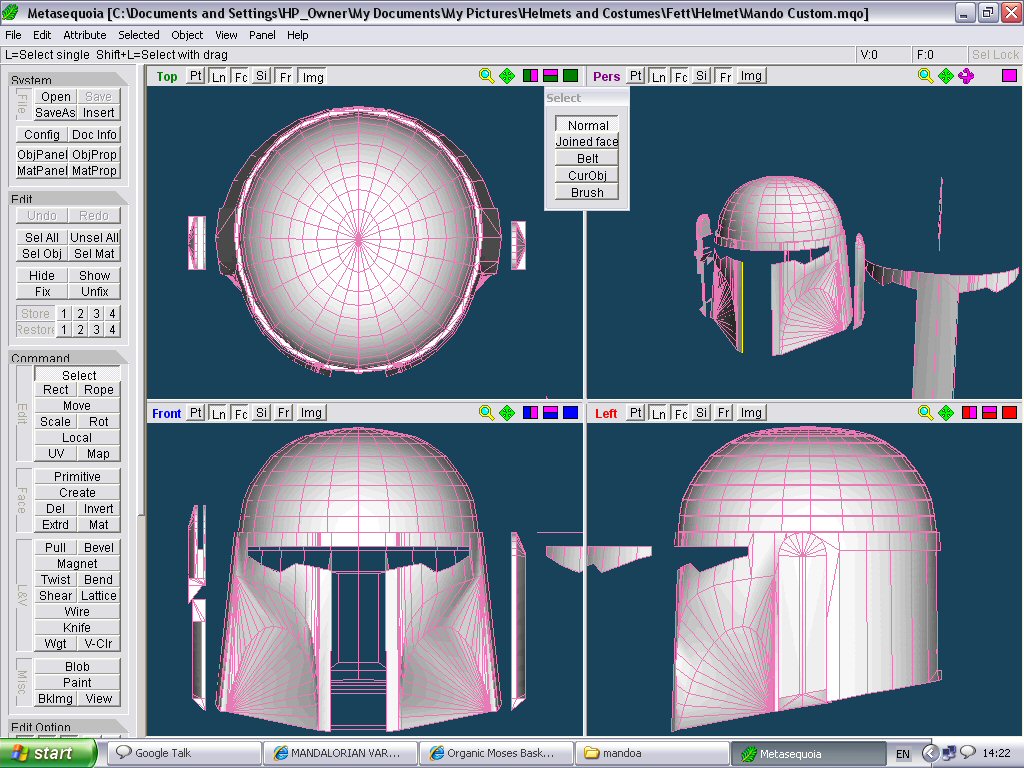Viewport: 1024px width, 768px height.
Task: Collapse the Edit panel header above Undo
Action: click(x=67, y=199)
